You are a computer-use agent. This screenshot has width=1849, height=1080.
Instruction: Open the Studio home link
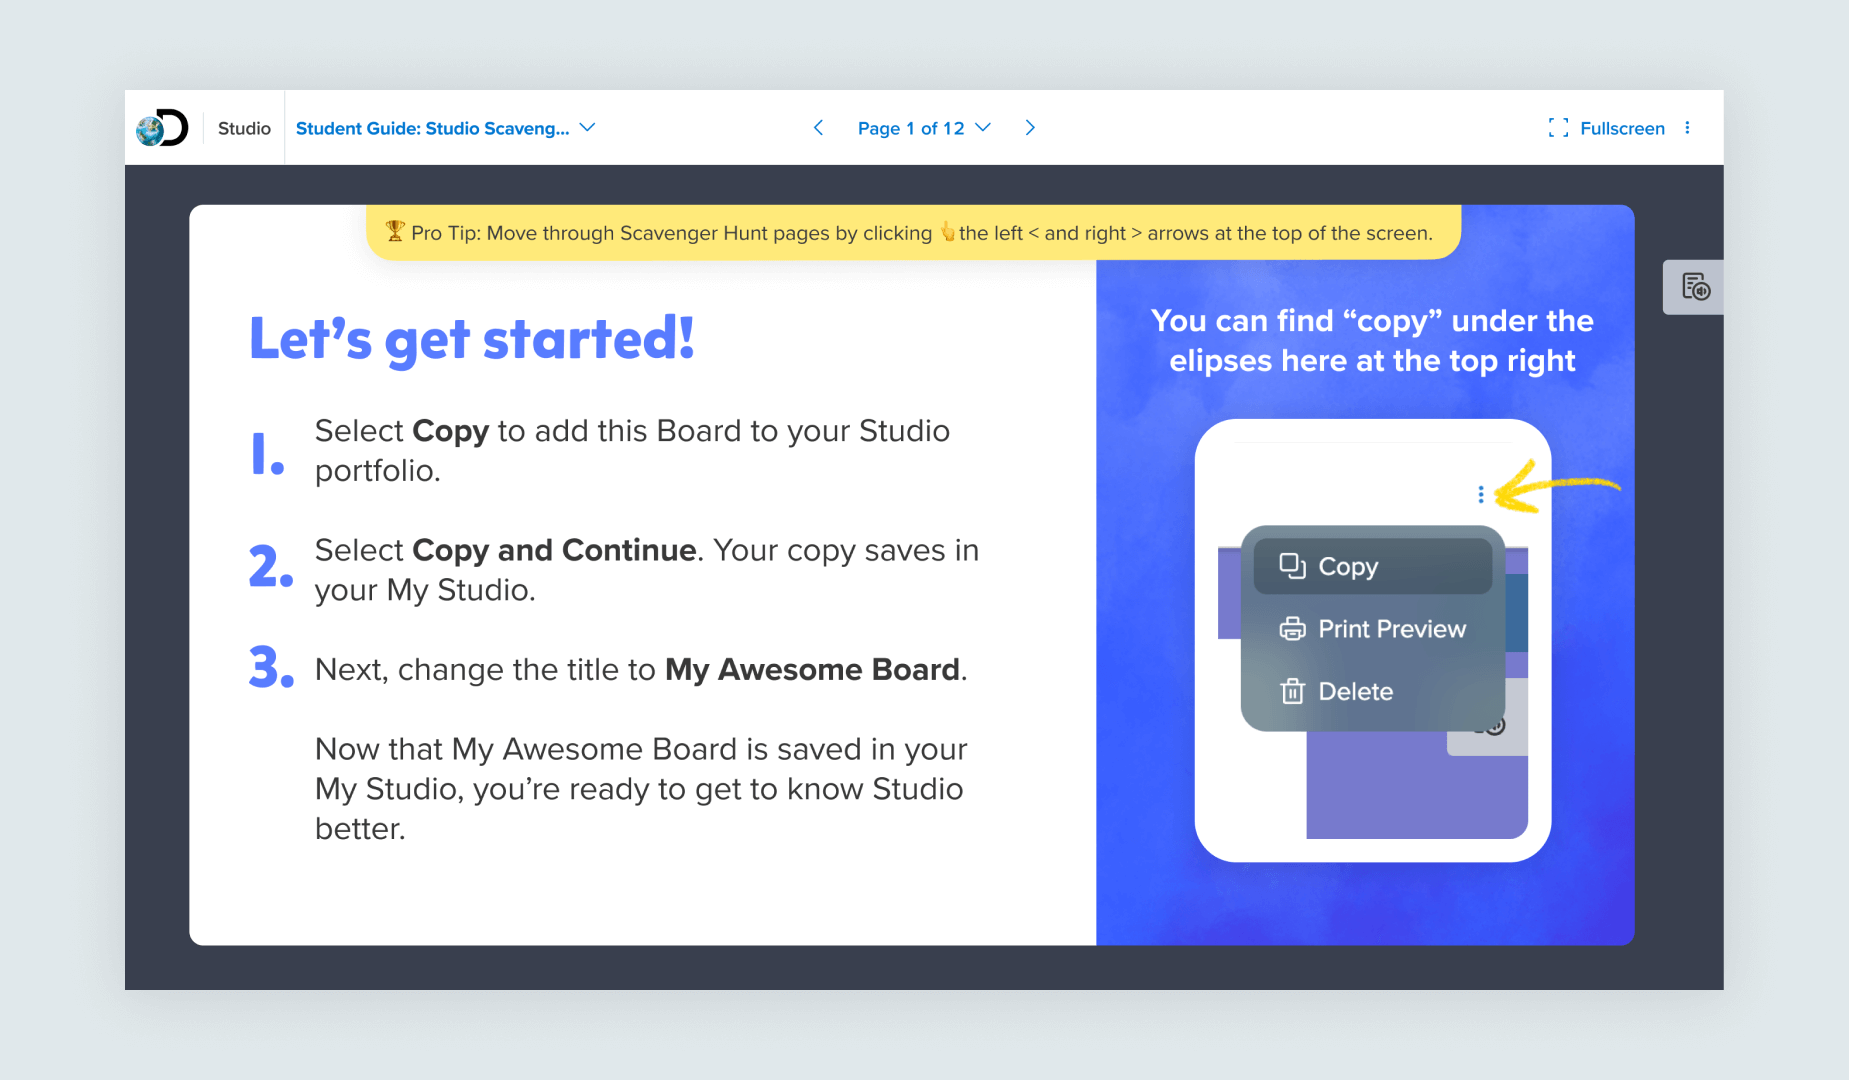coord(244,128)
